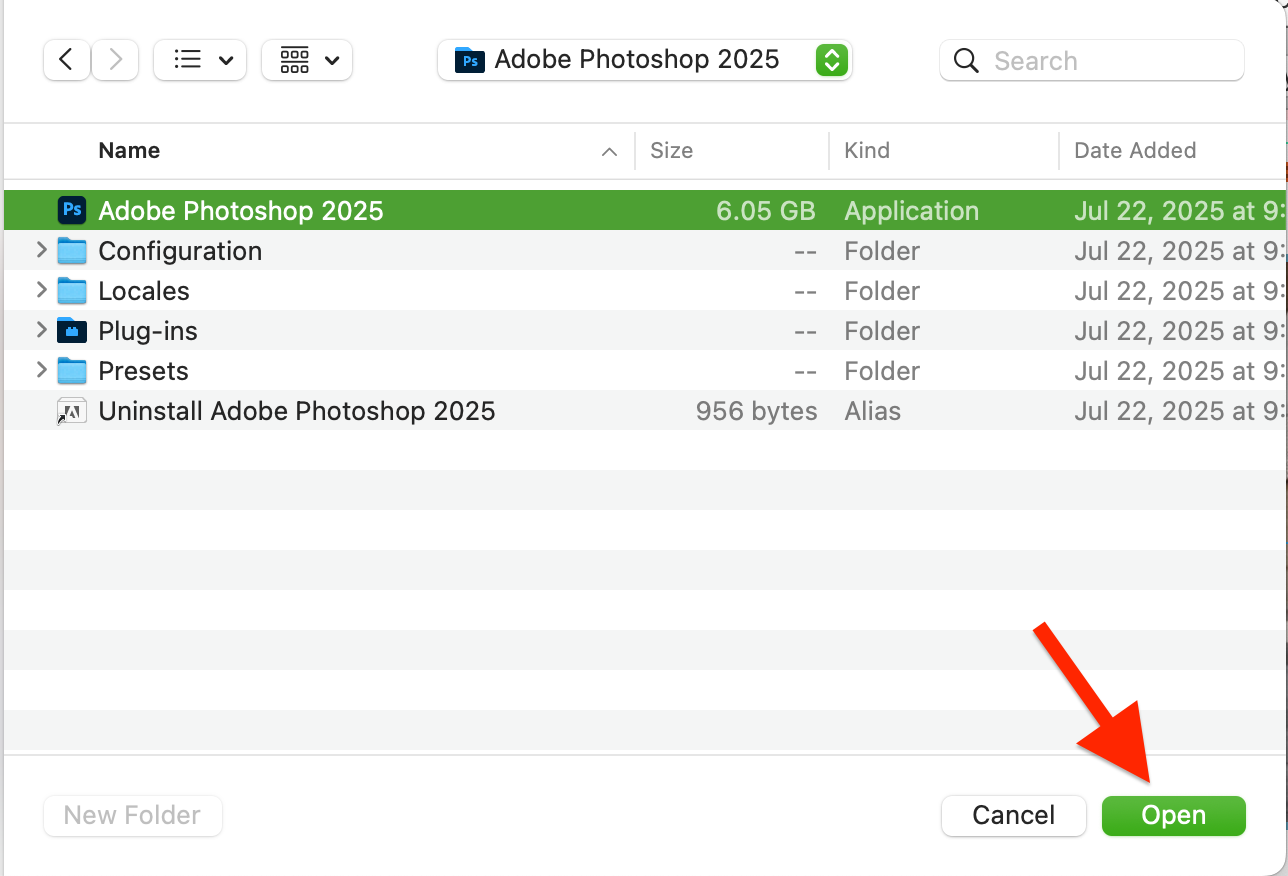Sort by the Date Added column header
1288x876 pixels.
pos(1135,151)
